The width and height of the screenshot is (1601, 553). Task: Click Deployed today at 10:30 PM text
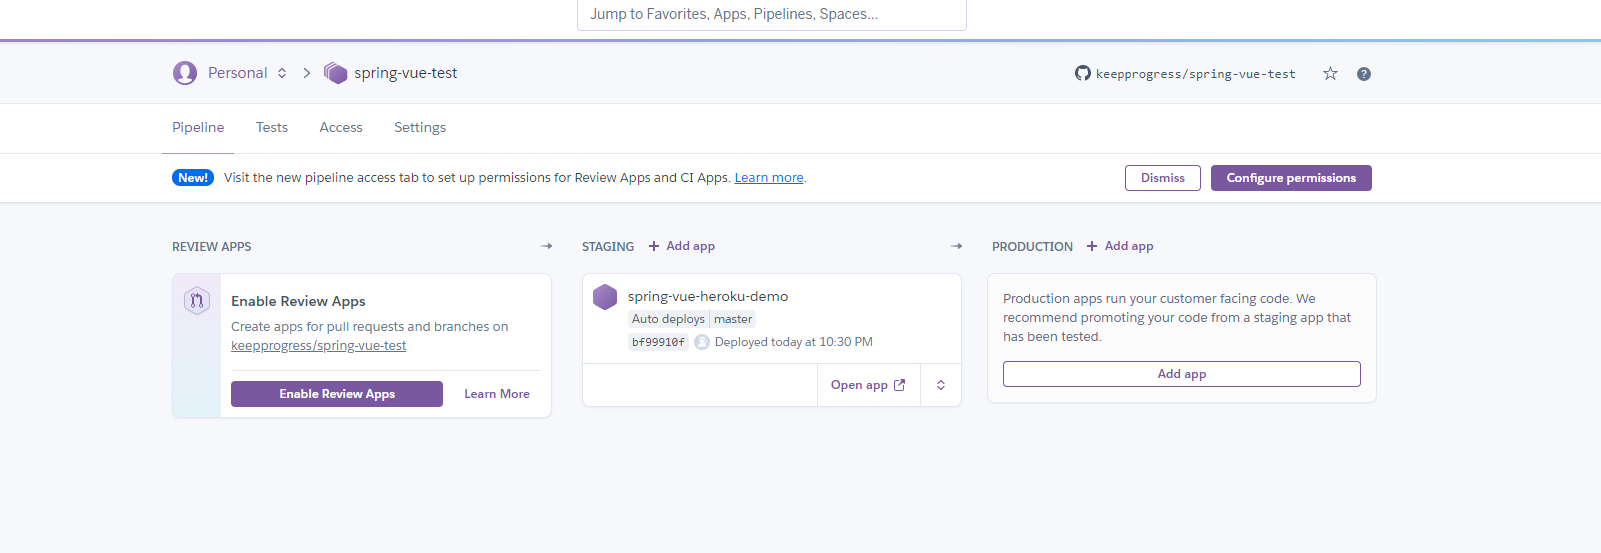tap(794, 342)
